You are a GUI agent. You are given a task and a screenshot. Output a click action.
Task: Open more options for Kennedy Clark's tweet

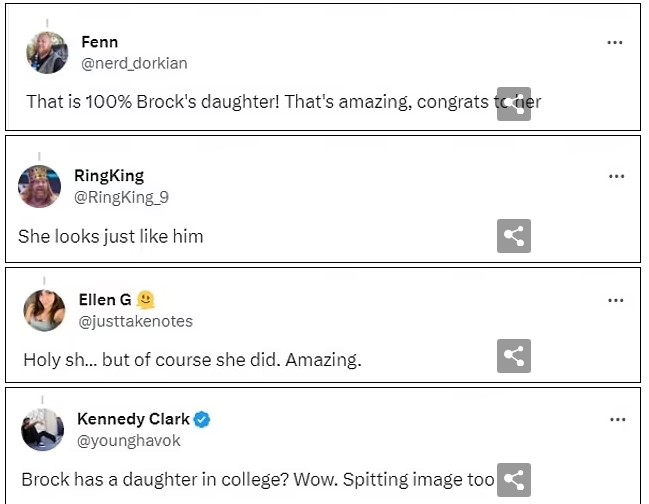tap(616, 420)
